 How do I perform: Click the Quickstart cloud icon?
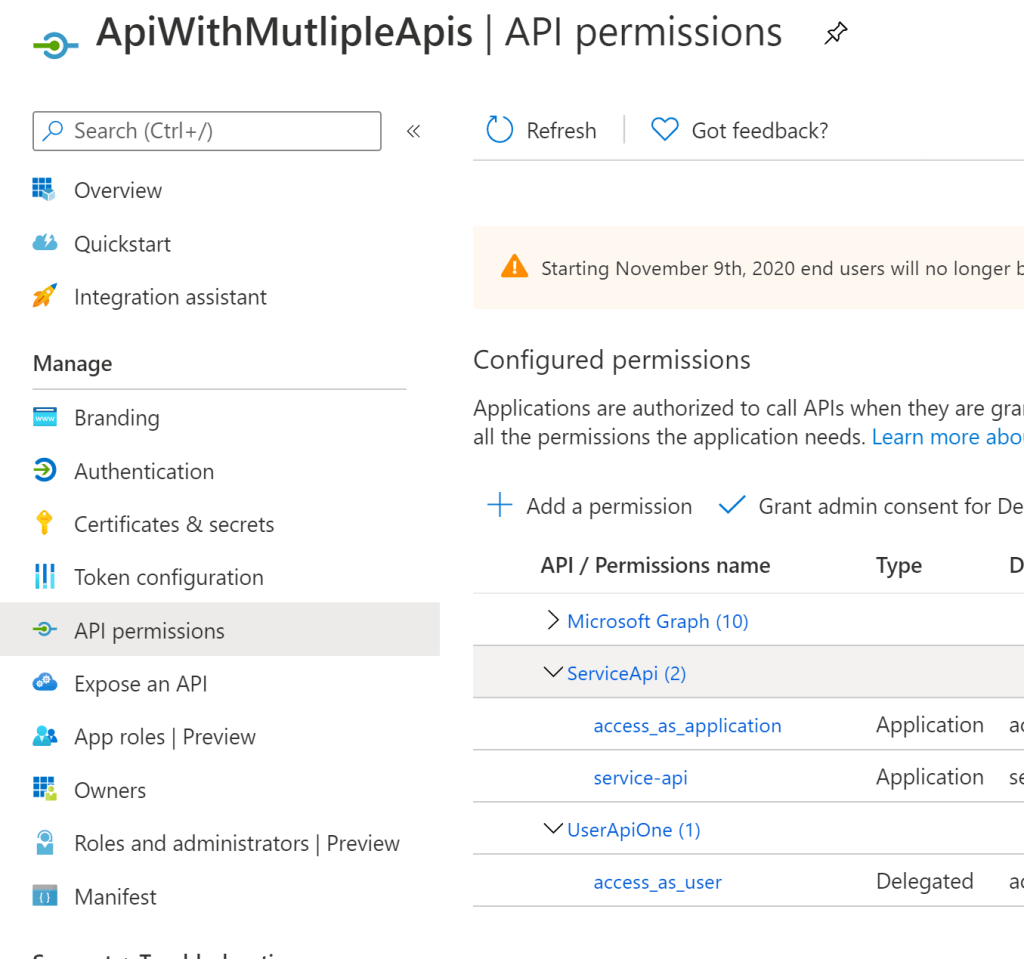click(44, 243)
